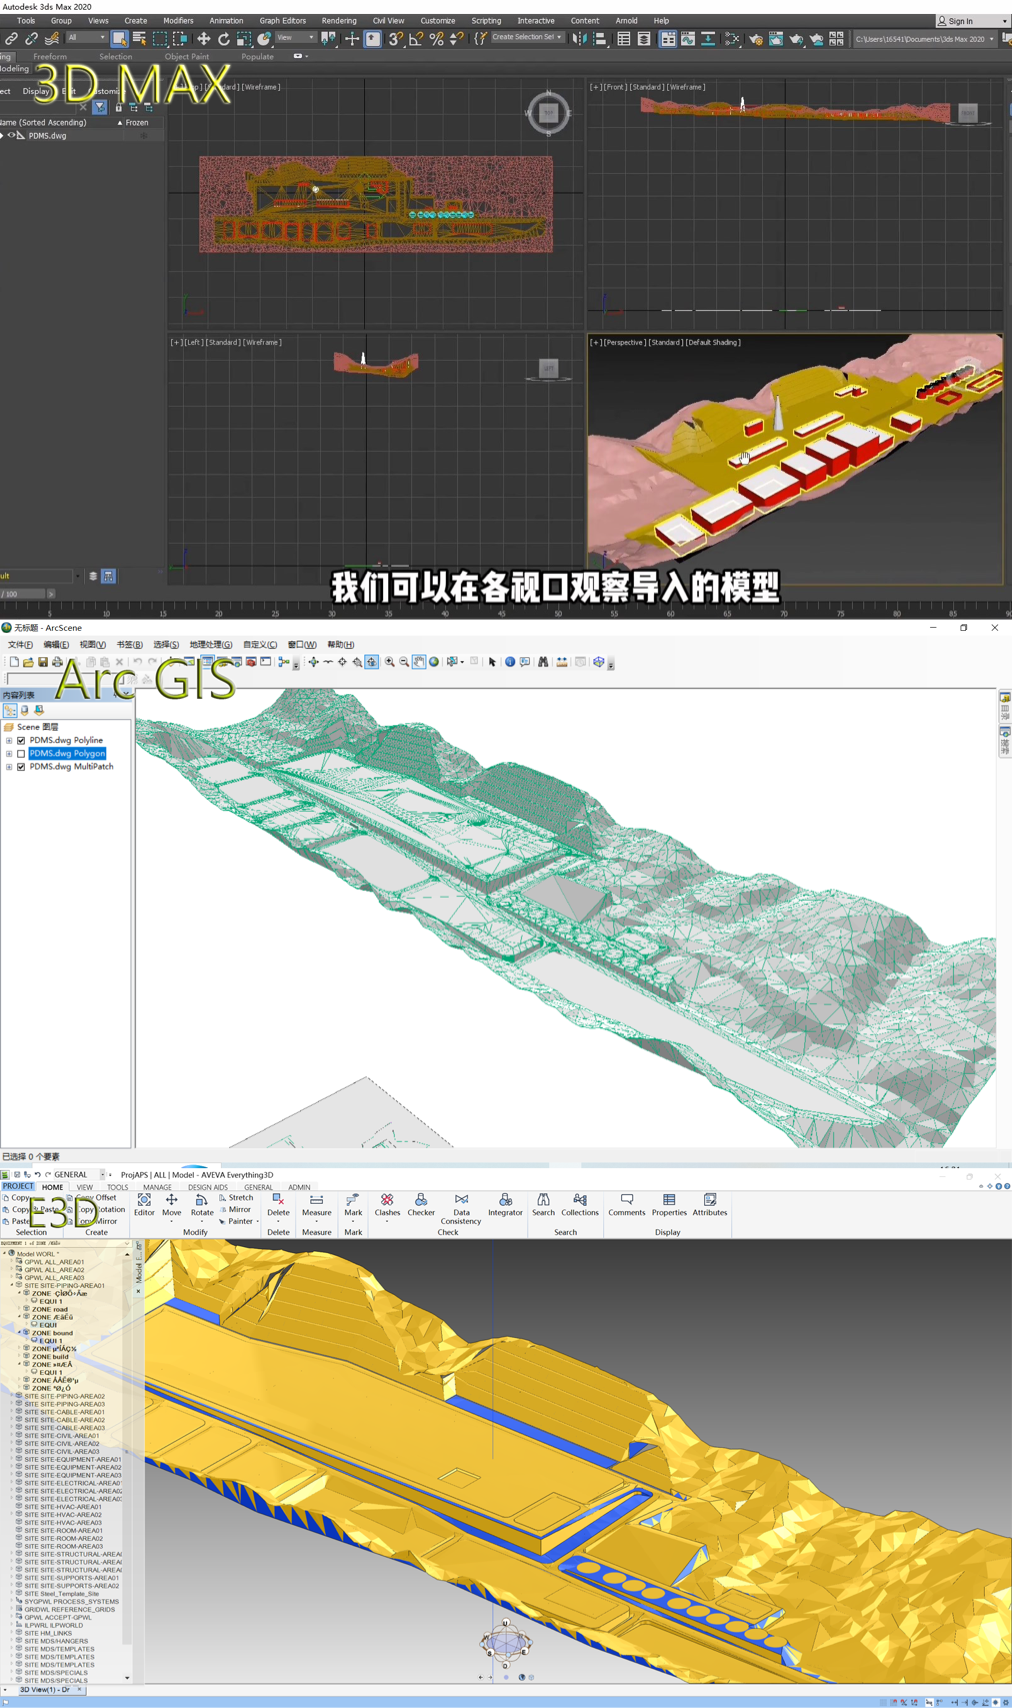1012x1708 pixels.
Task: Click the Frozen column header in 3ds Max explorer
Action: pos(137,123)
